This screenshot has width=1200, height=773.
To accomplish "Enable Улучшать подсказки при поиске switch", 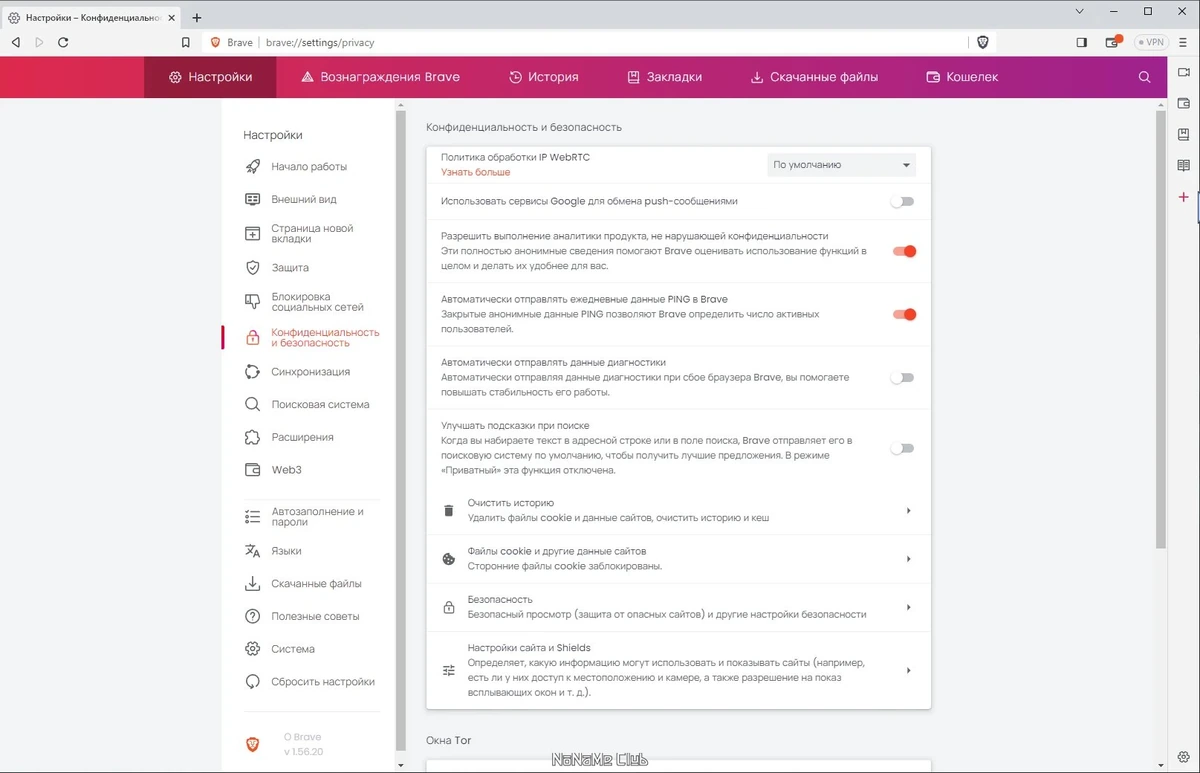I will [903, 448].
